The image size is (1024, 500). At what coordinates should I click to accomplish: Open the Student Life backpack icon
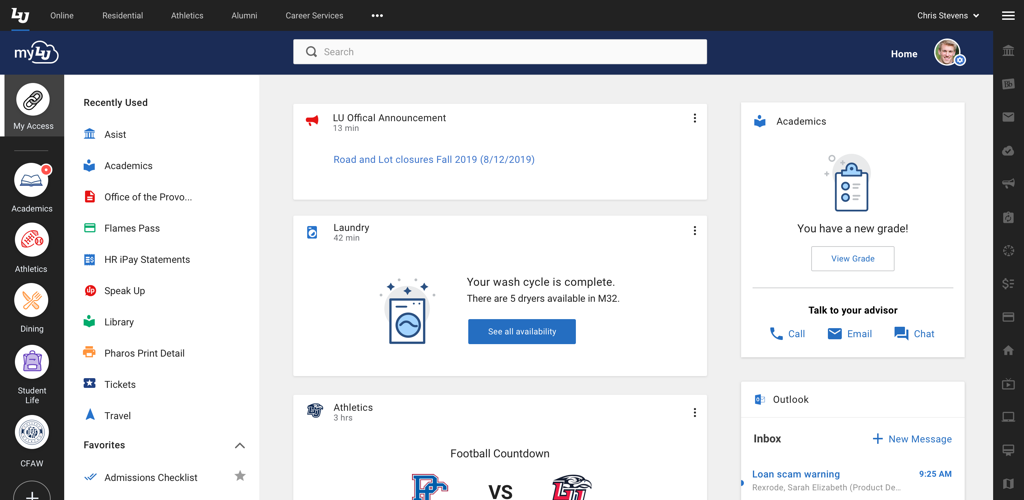[x=31, y=362]
